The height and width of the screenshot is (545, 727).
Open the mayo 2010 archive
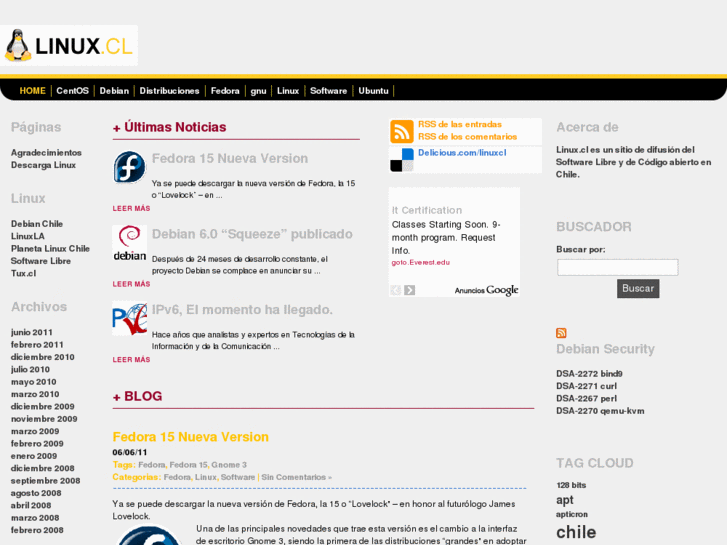(x=33, y=382)
